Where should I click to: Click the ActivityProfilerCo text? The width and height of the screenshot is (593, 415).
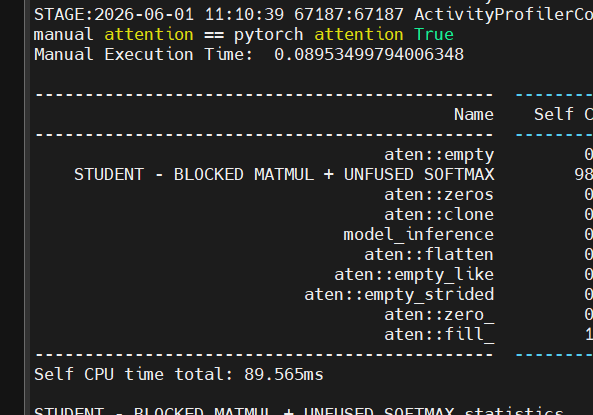point(503,15)
